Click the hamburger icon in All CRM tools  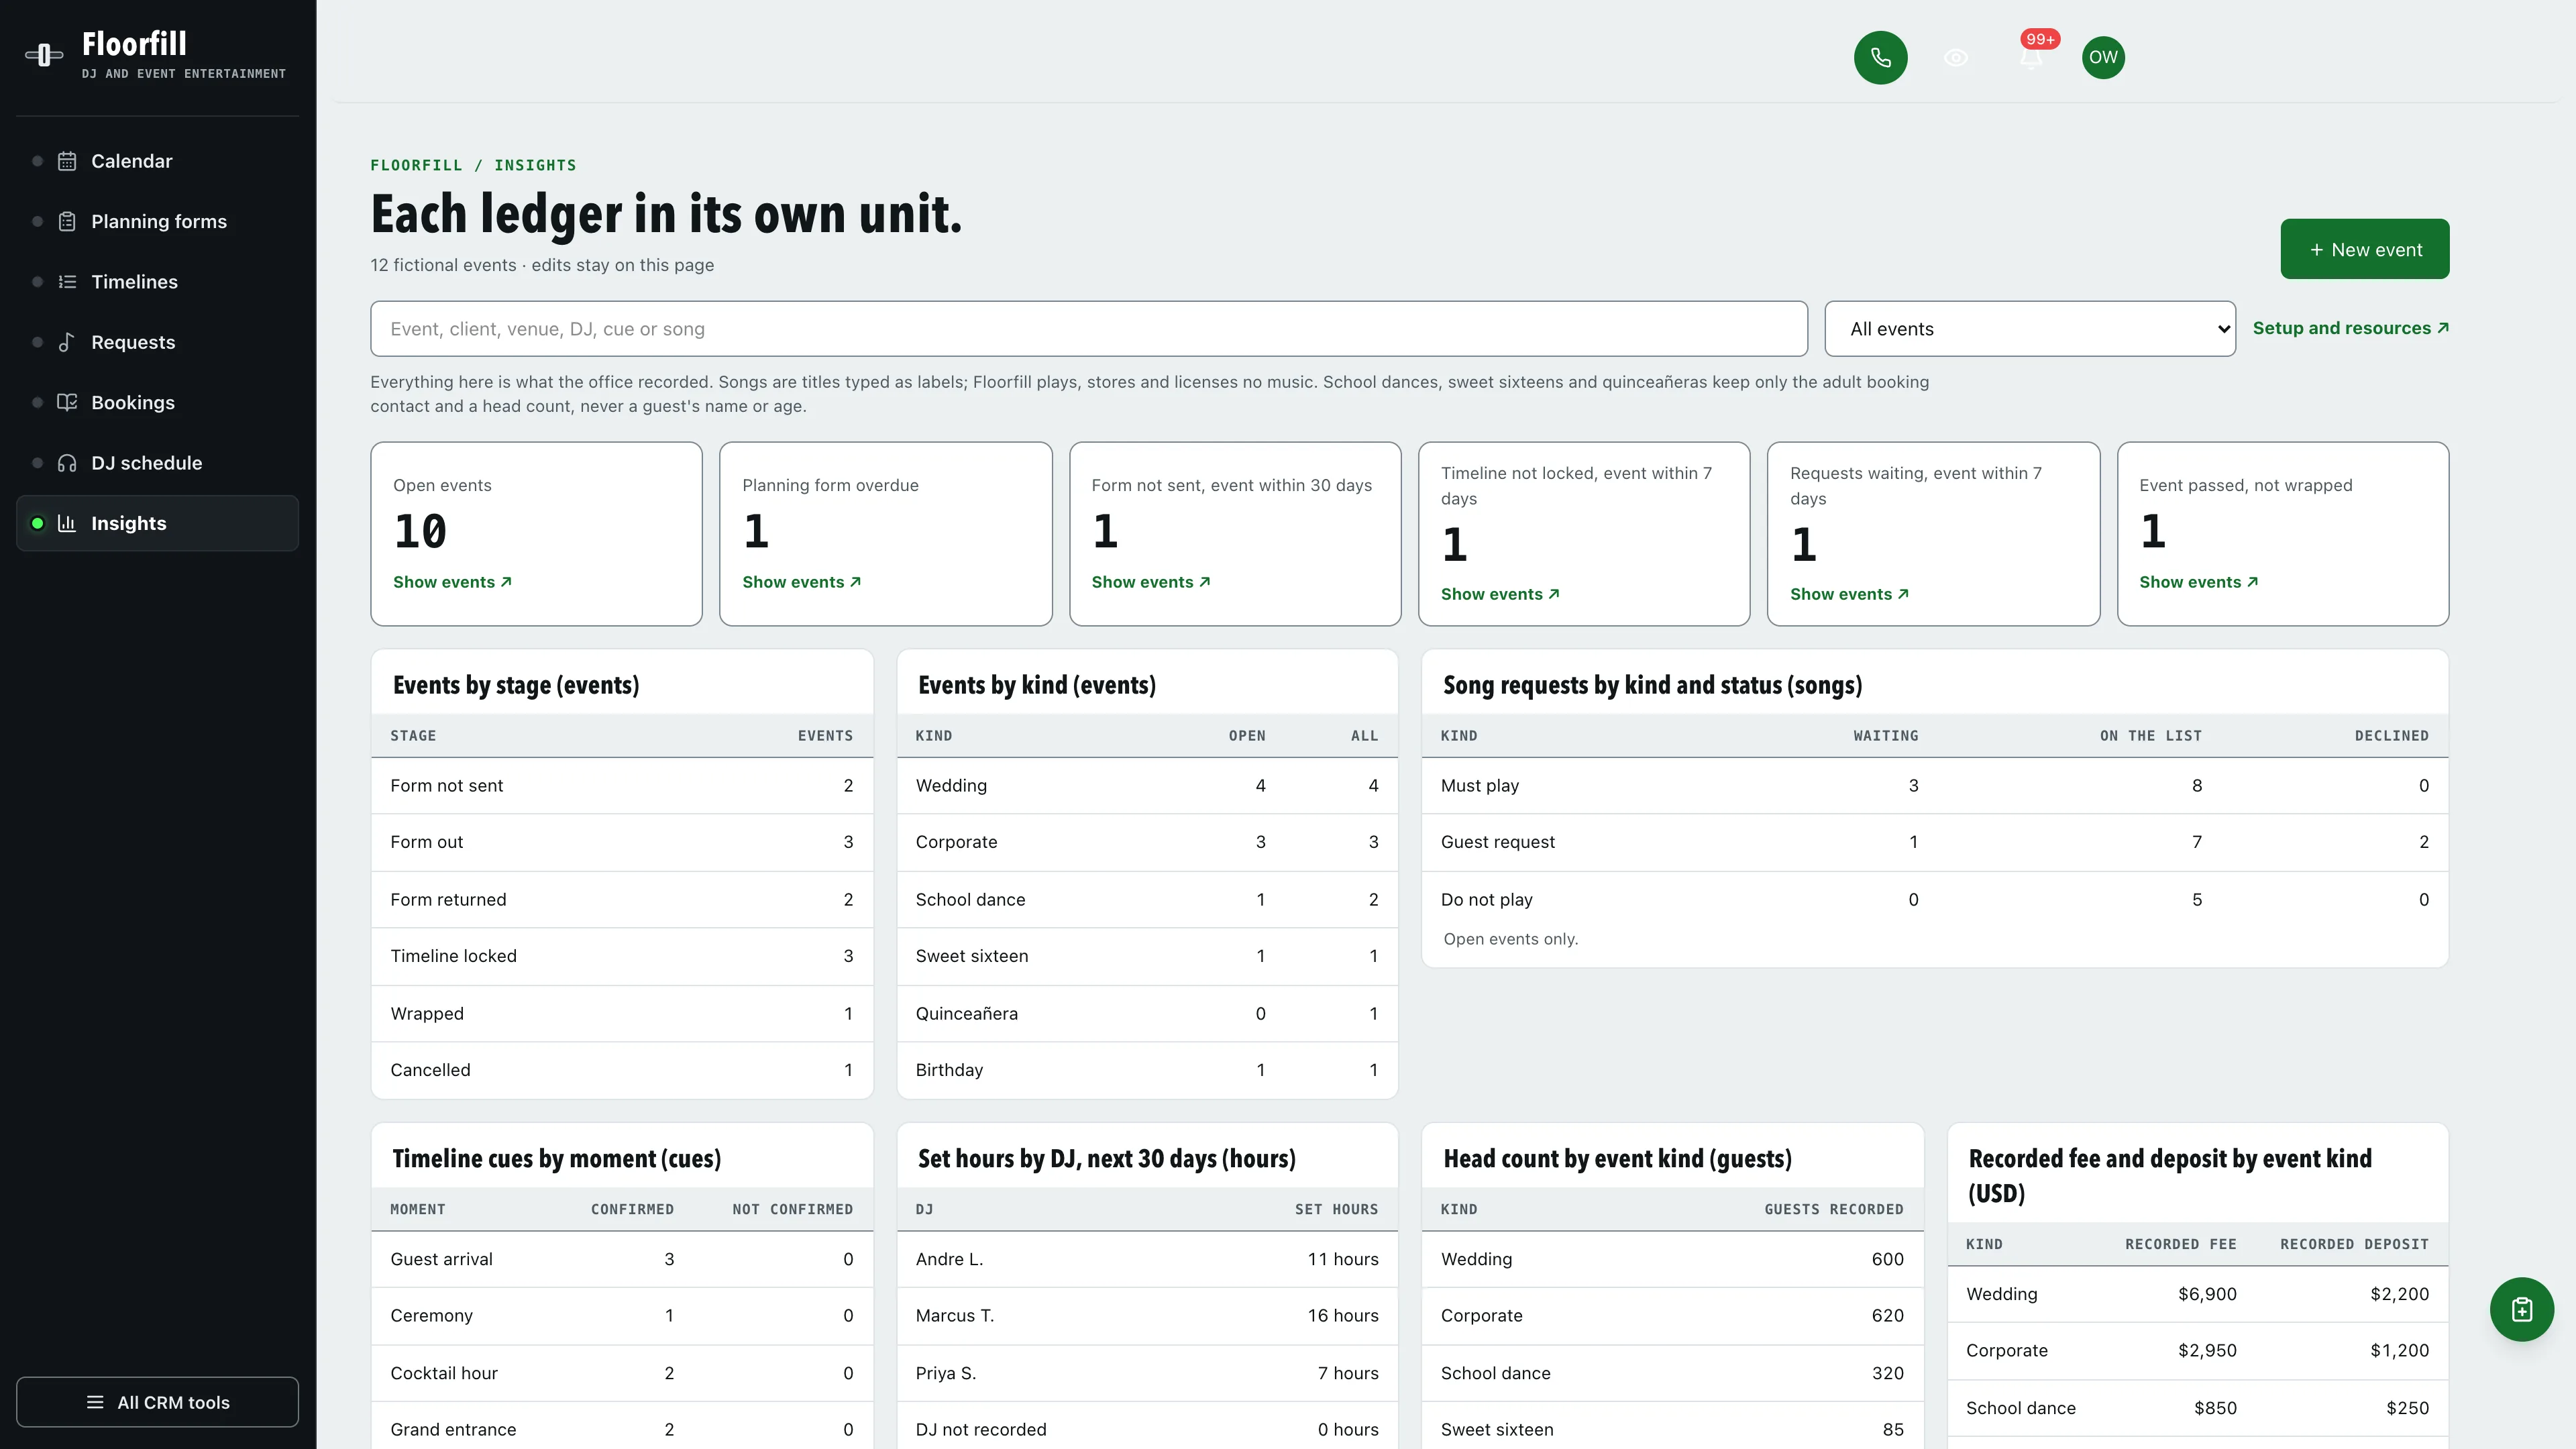(95, 1402)
